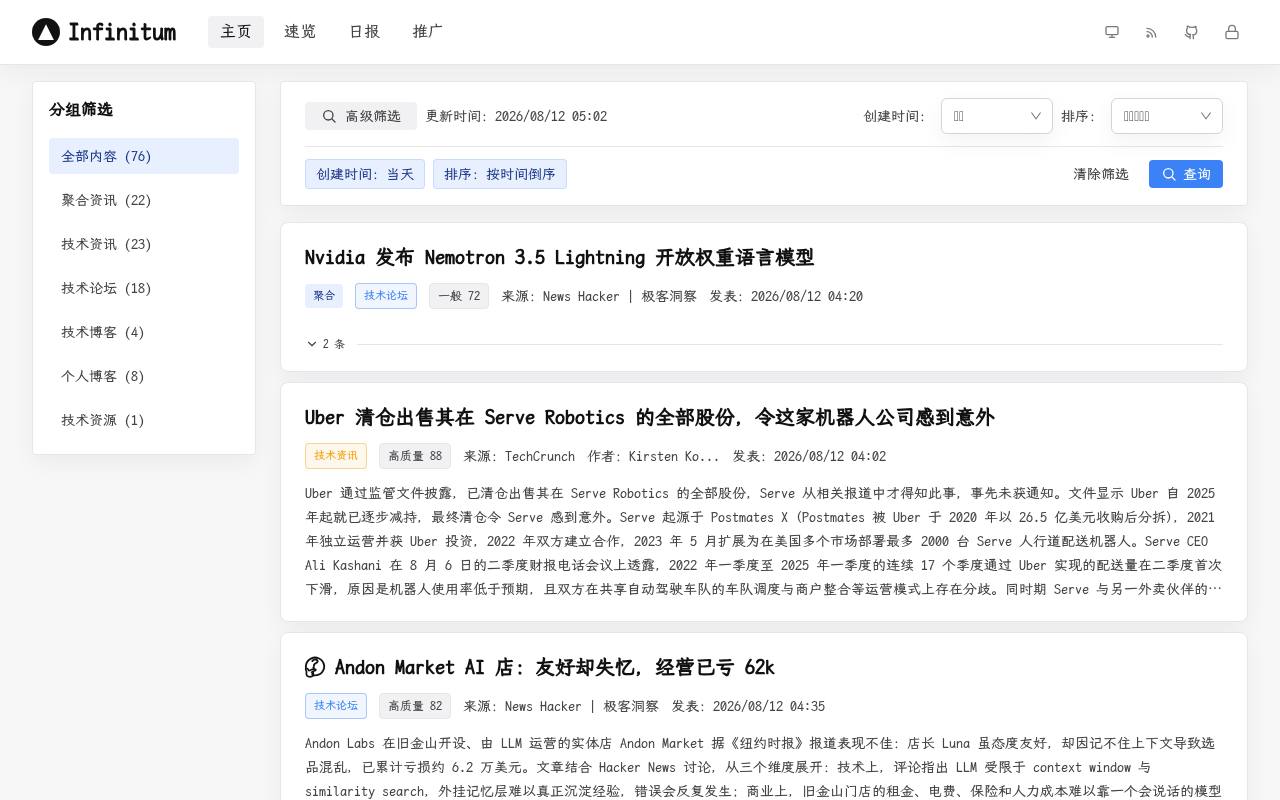The width and height of the screenshot is (1280, 800).
Task: Filter by 技术资源 (1)
Action: 144,420
